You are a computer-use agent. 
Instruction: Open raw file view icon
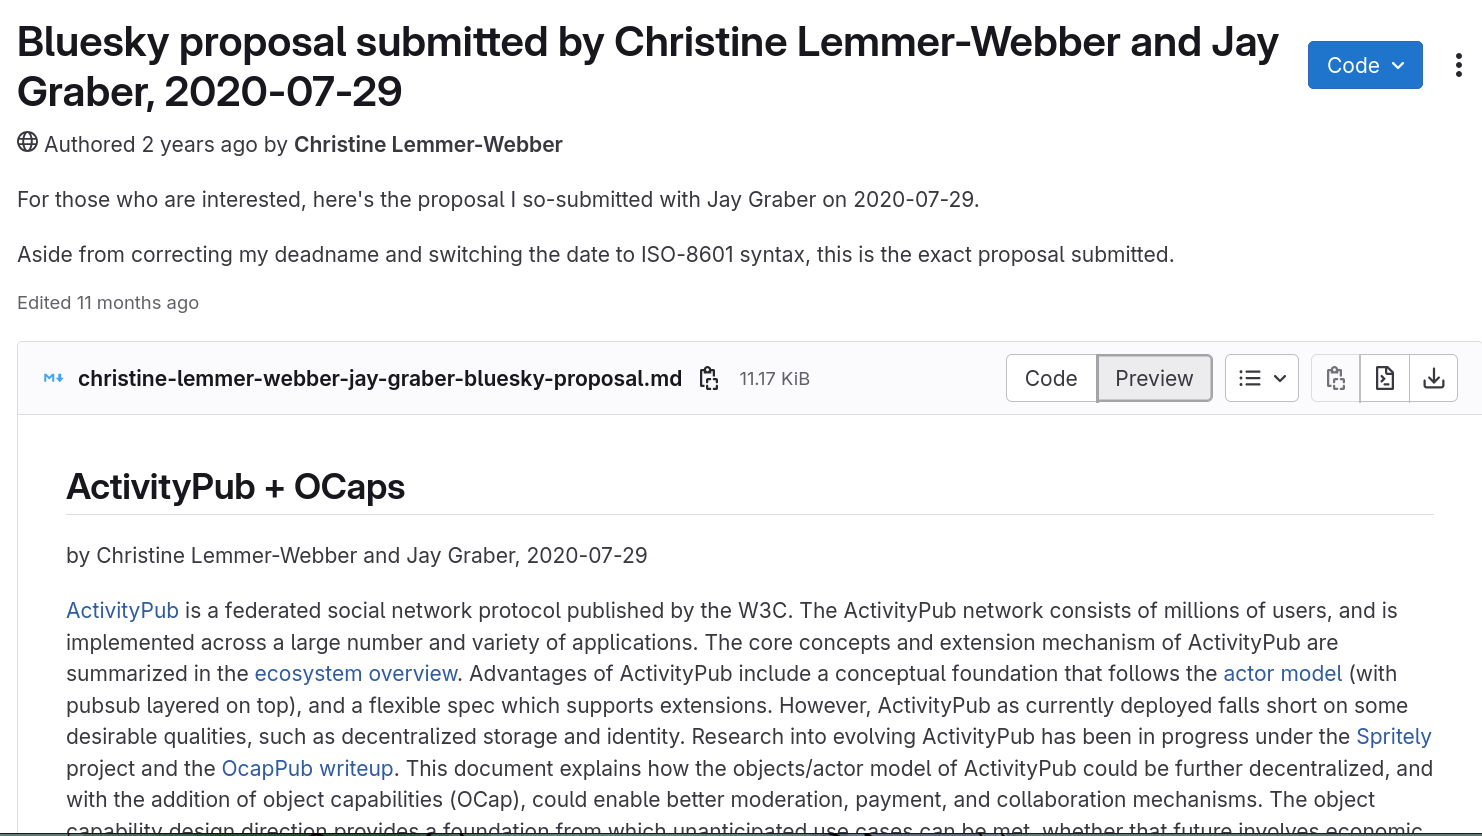pos(1385,379)
